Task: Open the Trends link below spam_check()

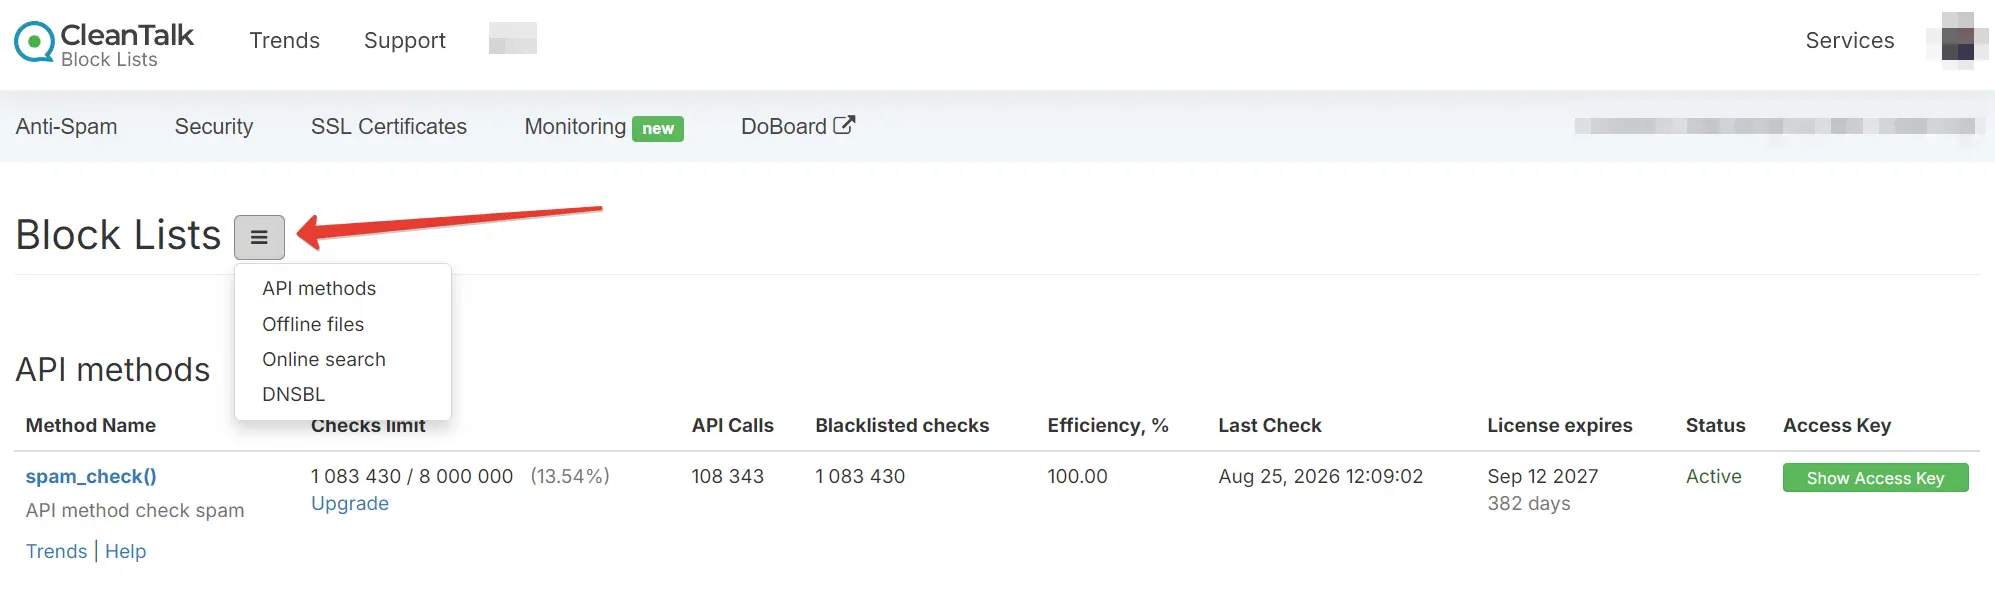Action: [x=56, y=551]
